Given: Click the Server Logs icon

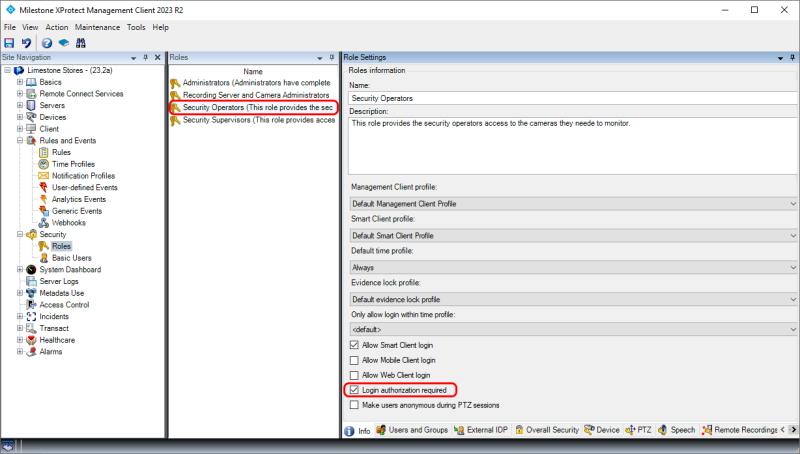Looking at the screenshot, I should point(32,282).
